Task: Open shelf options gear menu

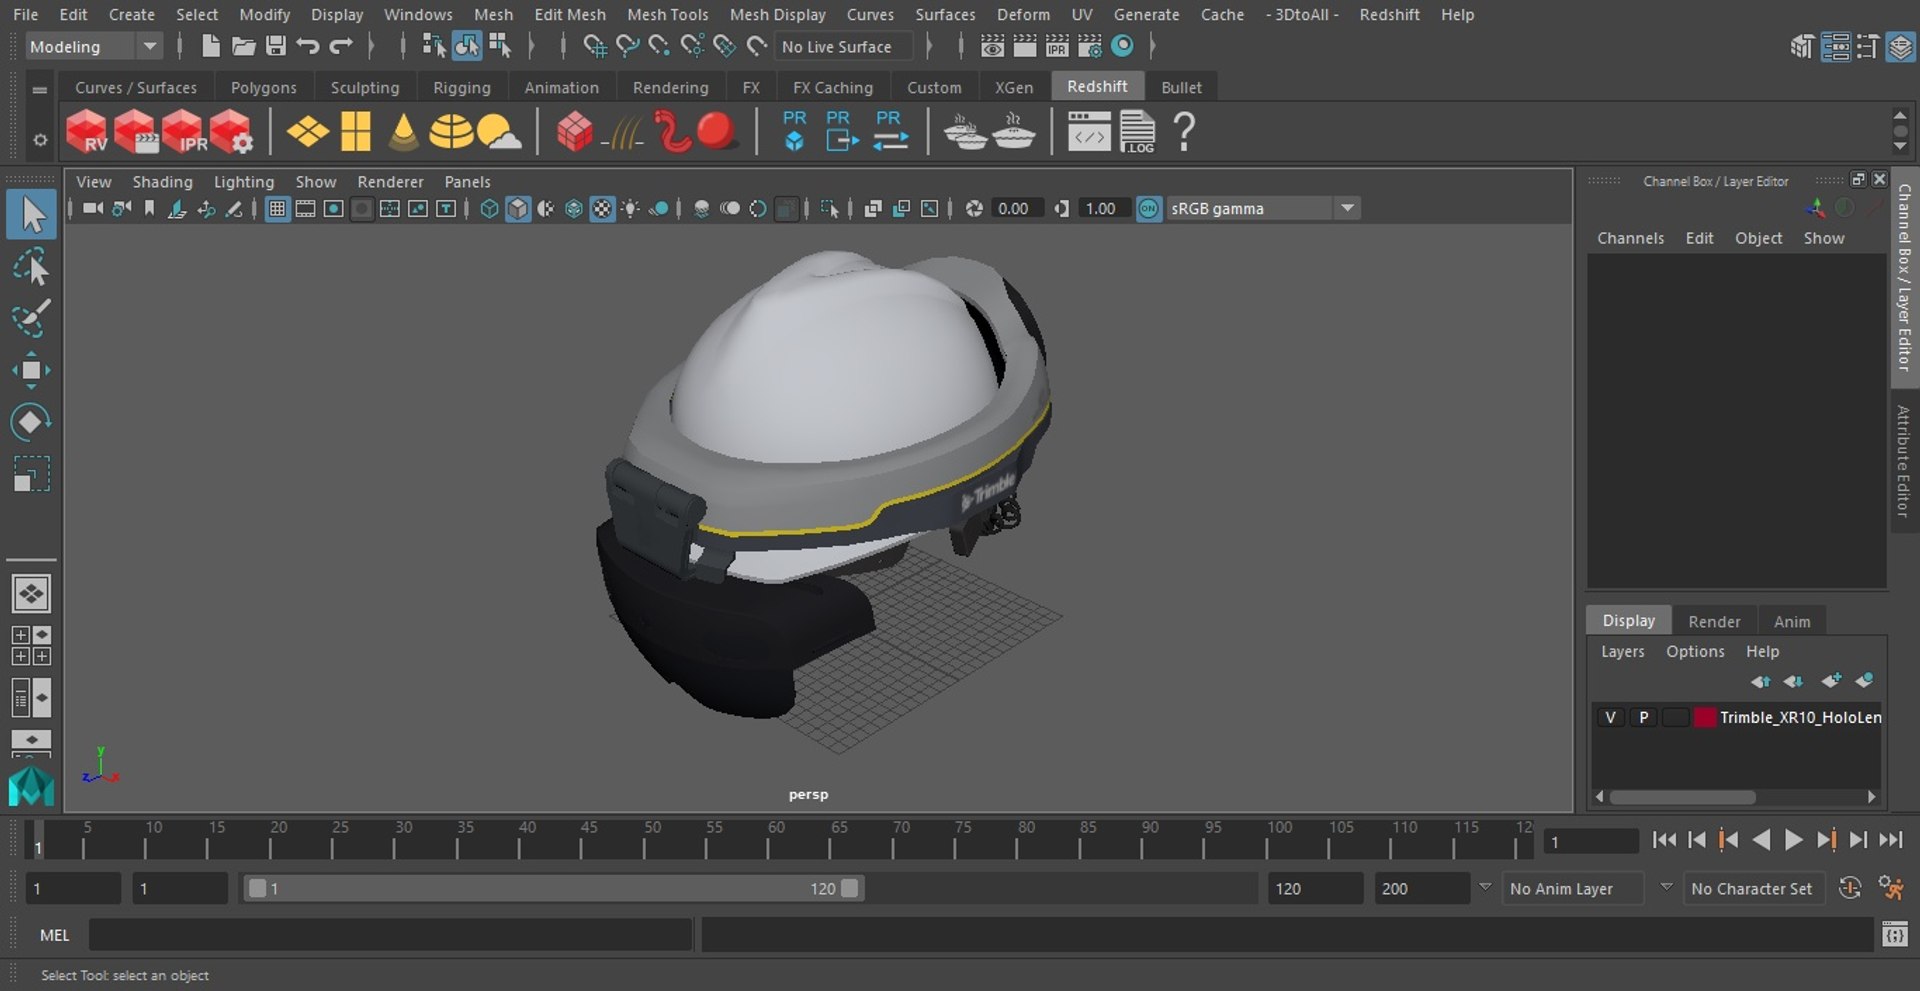Action: pos(40,140)
